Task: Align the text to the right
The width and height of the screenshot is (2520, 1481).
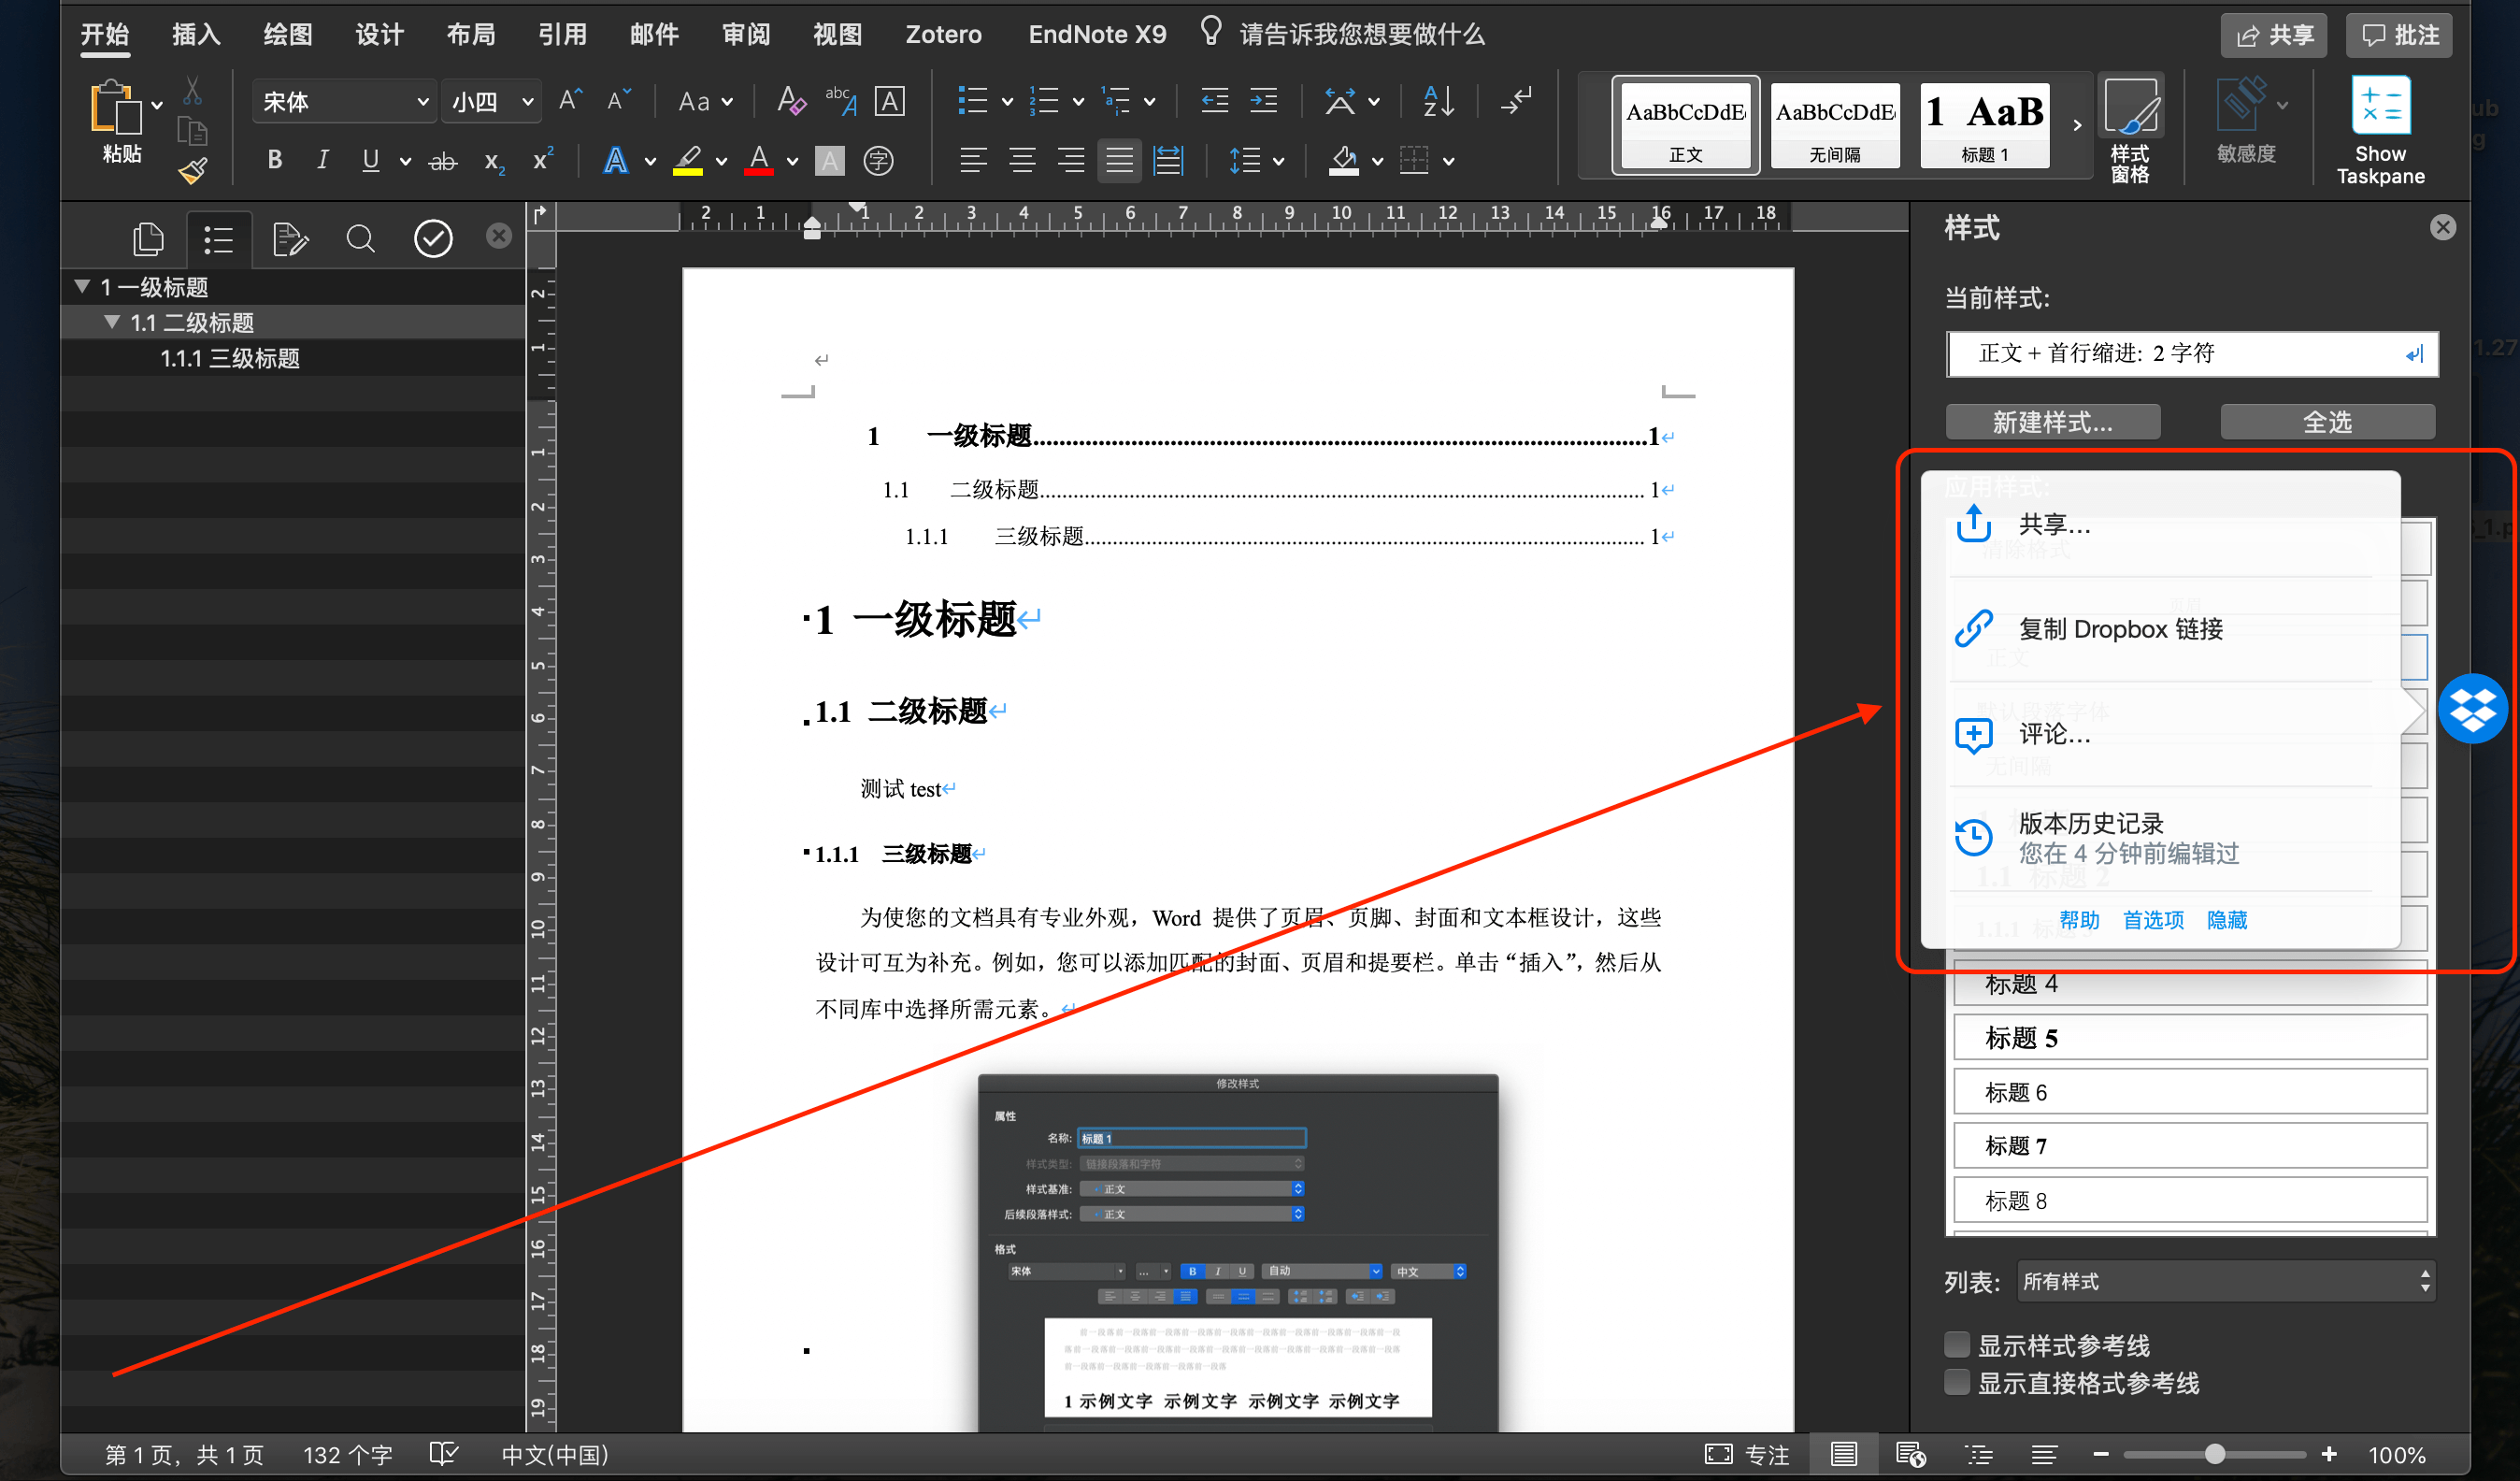Action: (1070, 160)
